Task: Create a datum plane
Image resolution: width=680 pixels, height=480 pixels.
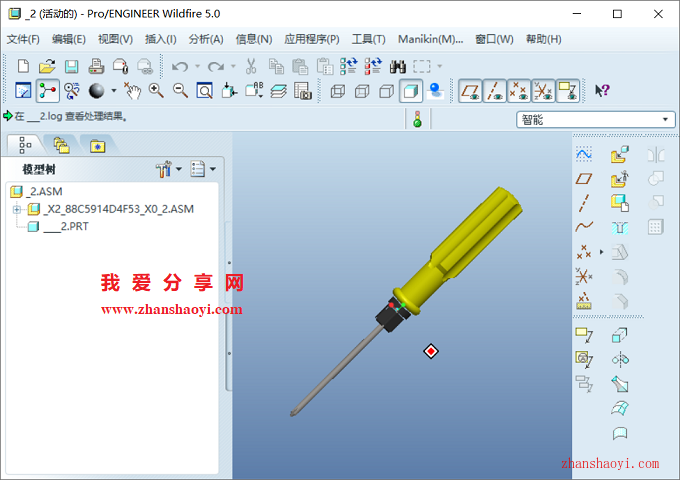Action: point(584,179)
